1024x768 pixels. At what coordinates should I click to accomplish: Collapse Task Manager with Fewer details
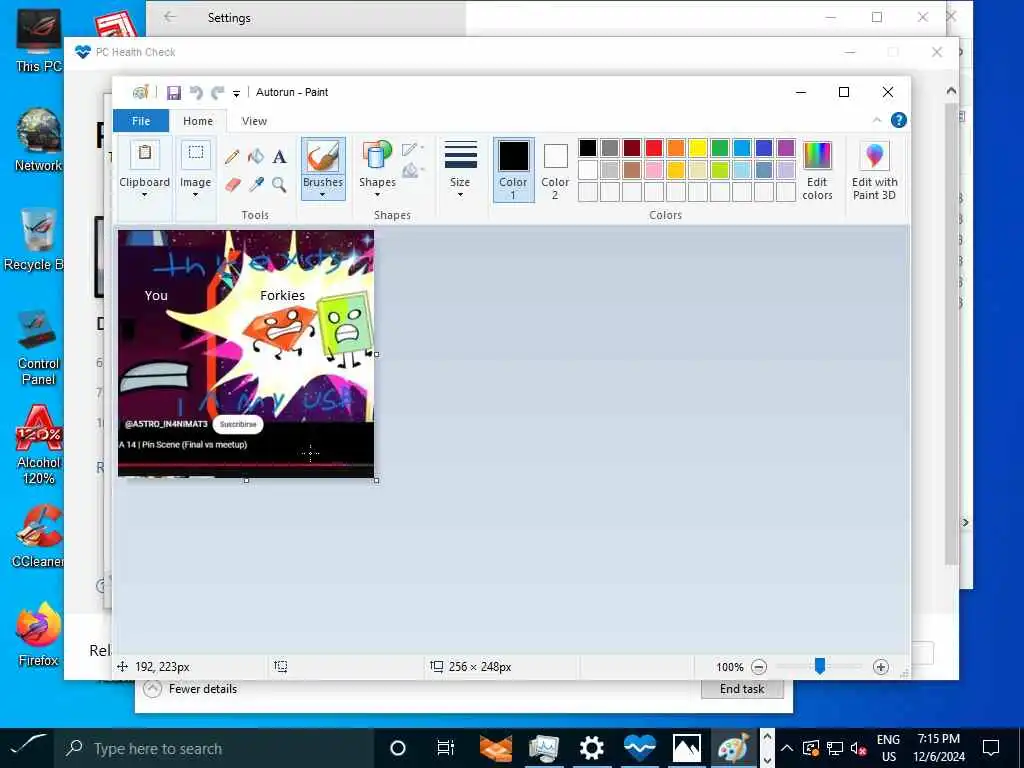tap(191, 688)
